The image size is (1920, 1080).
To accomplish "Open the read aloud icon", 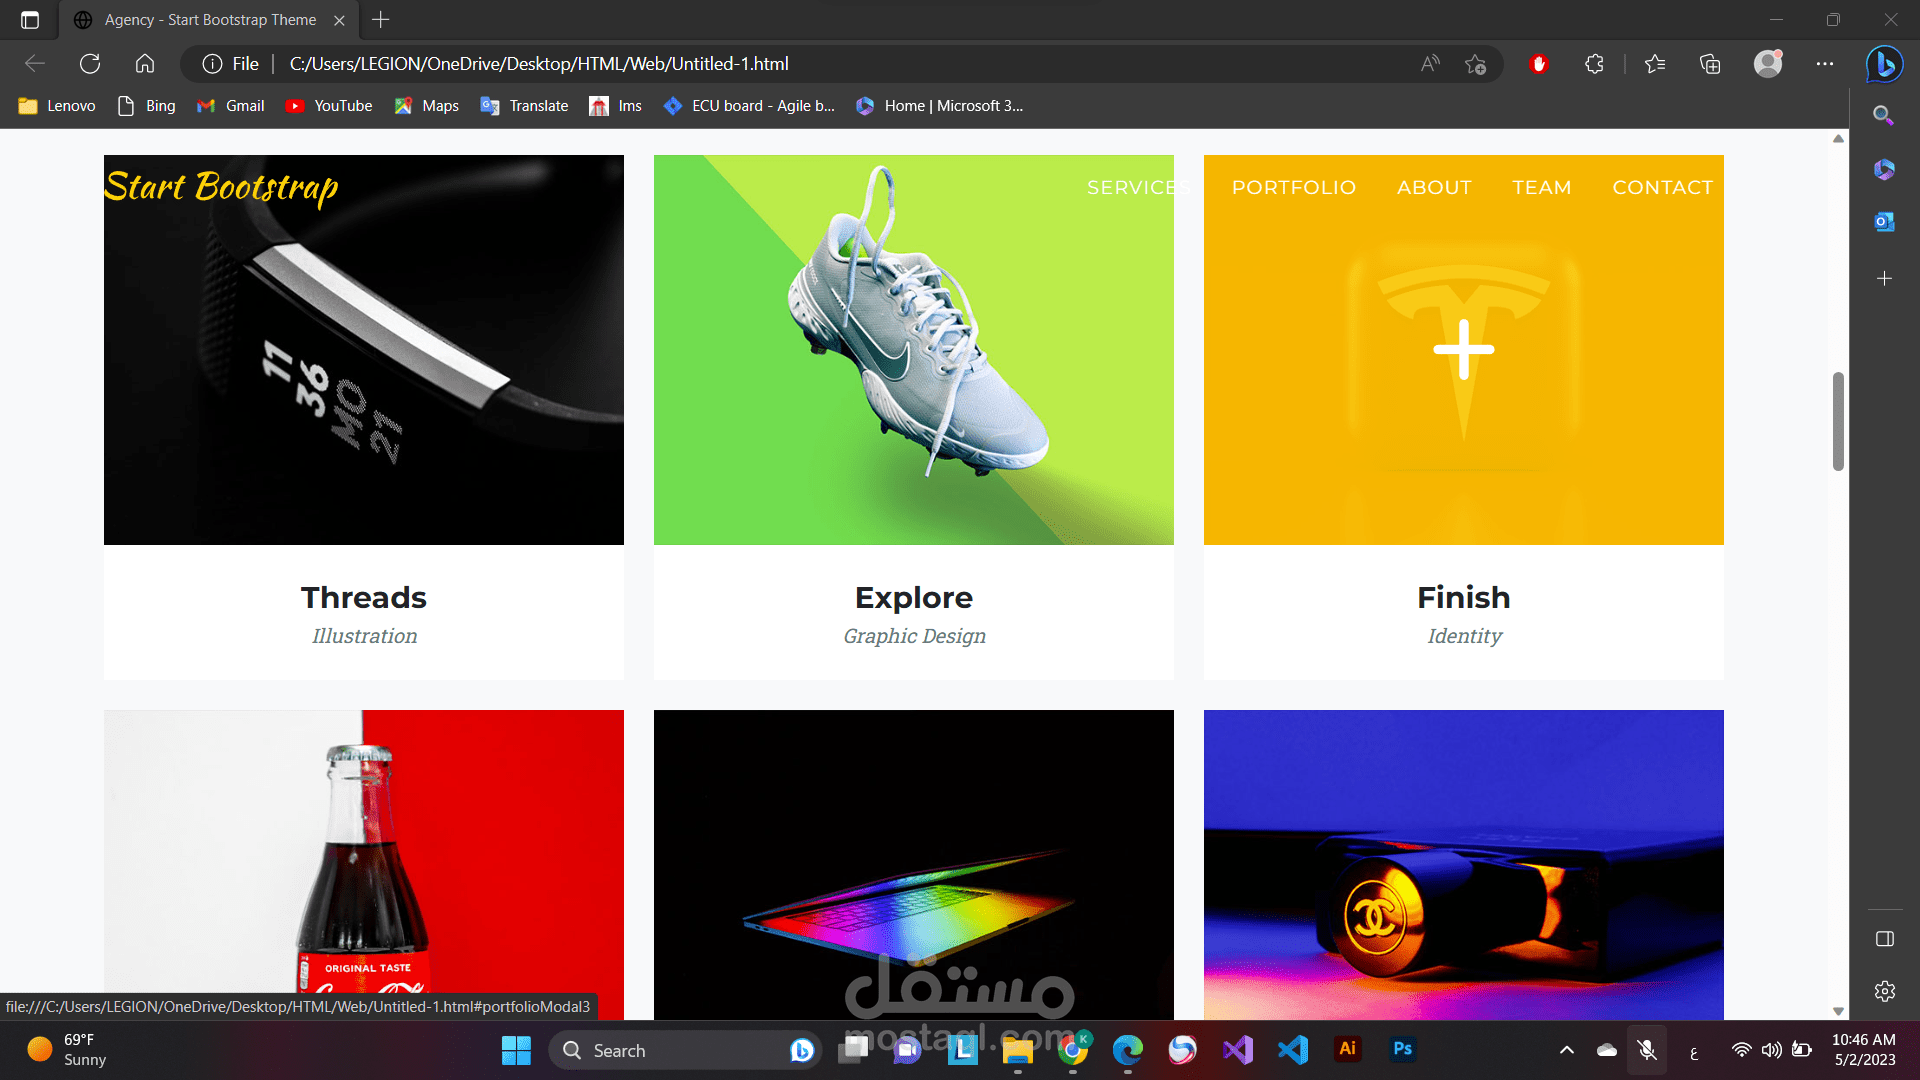I will pos(1430,64).
